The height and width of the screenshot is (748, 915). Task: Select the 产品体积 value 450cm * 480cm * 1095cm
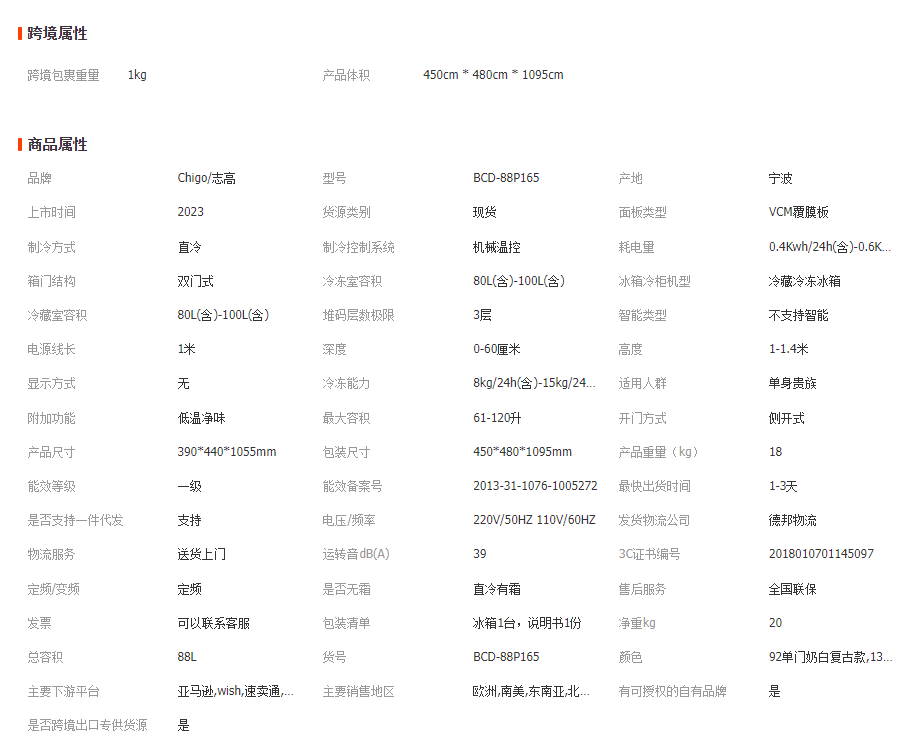pos(493,75)
